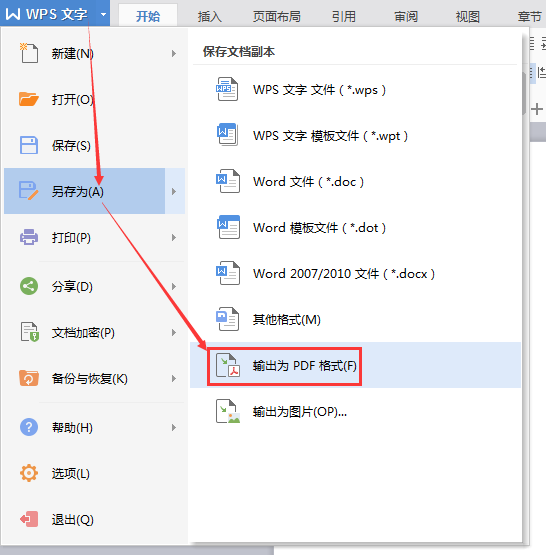Click the Options gear icon
The image size is (546, 555).
coord(29,473)
